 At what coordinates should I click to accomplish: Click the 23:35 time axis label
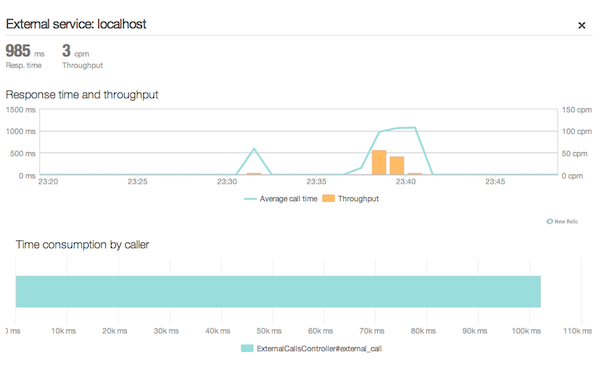[x=316, y=181]
